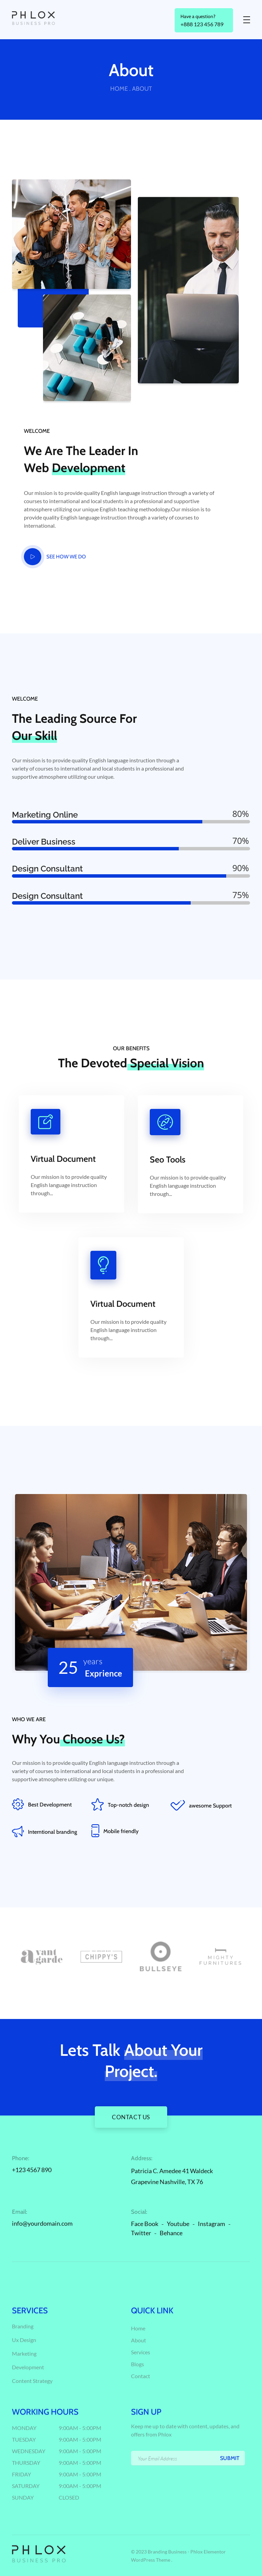Click the play icon beside See How We Do

point(32,556)
